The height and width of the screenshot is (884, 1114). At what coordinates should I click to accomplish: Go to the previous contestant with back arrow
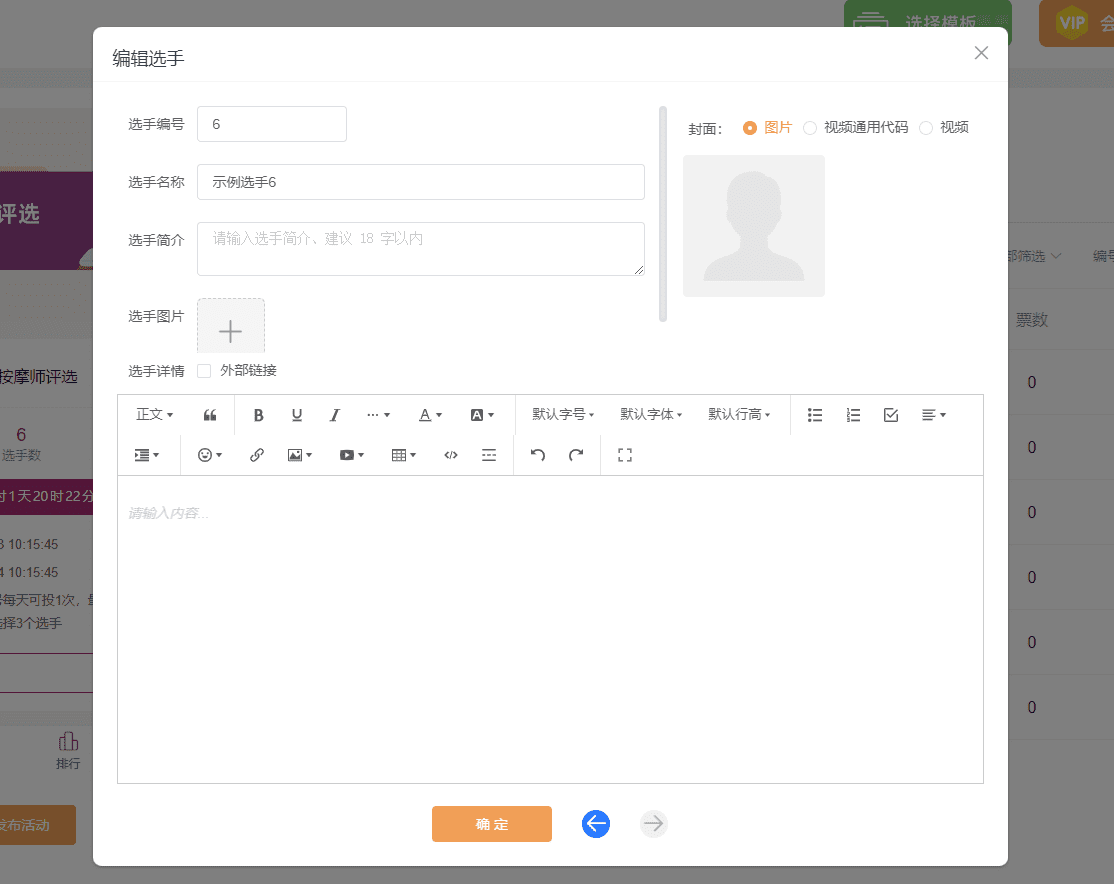[595, 823]
